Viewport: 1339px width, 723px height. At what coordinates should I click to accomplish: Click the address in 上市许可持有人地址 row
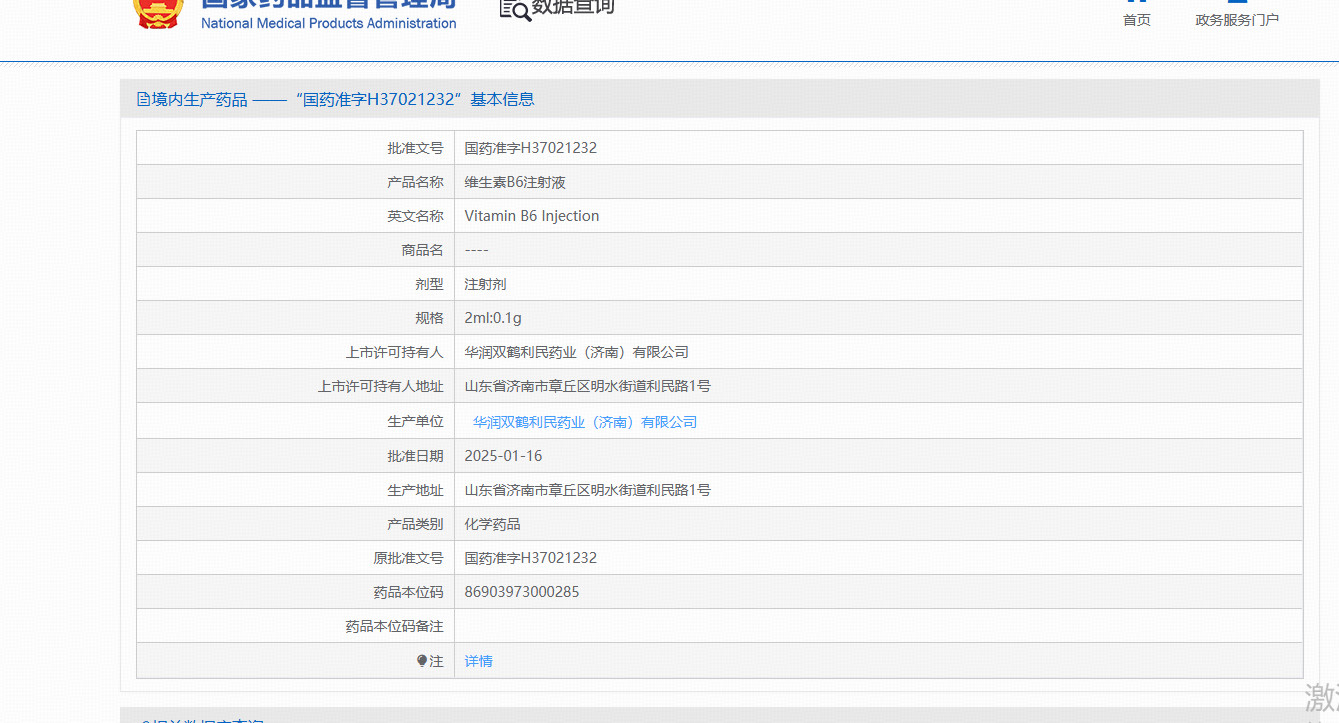pyautogui.click(x=587, y=386)
